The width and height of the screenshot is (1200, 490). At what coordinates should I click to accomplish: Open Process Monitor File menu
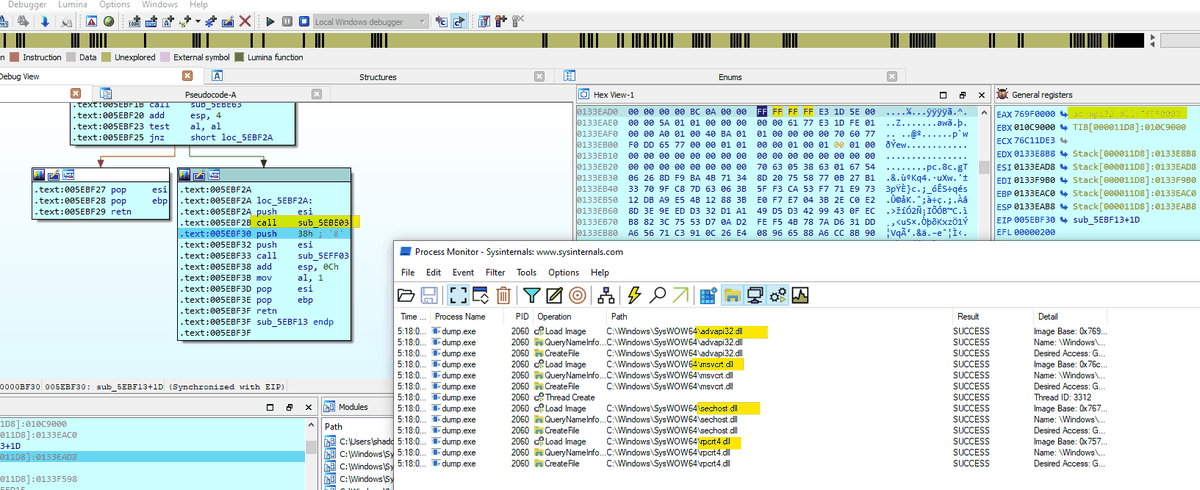[x=408, y=272]
